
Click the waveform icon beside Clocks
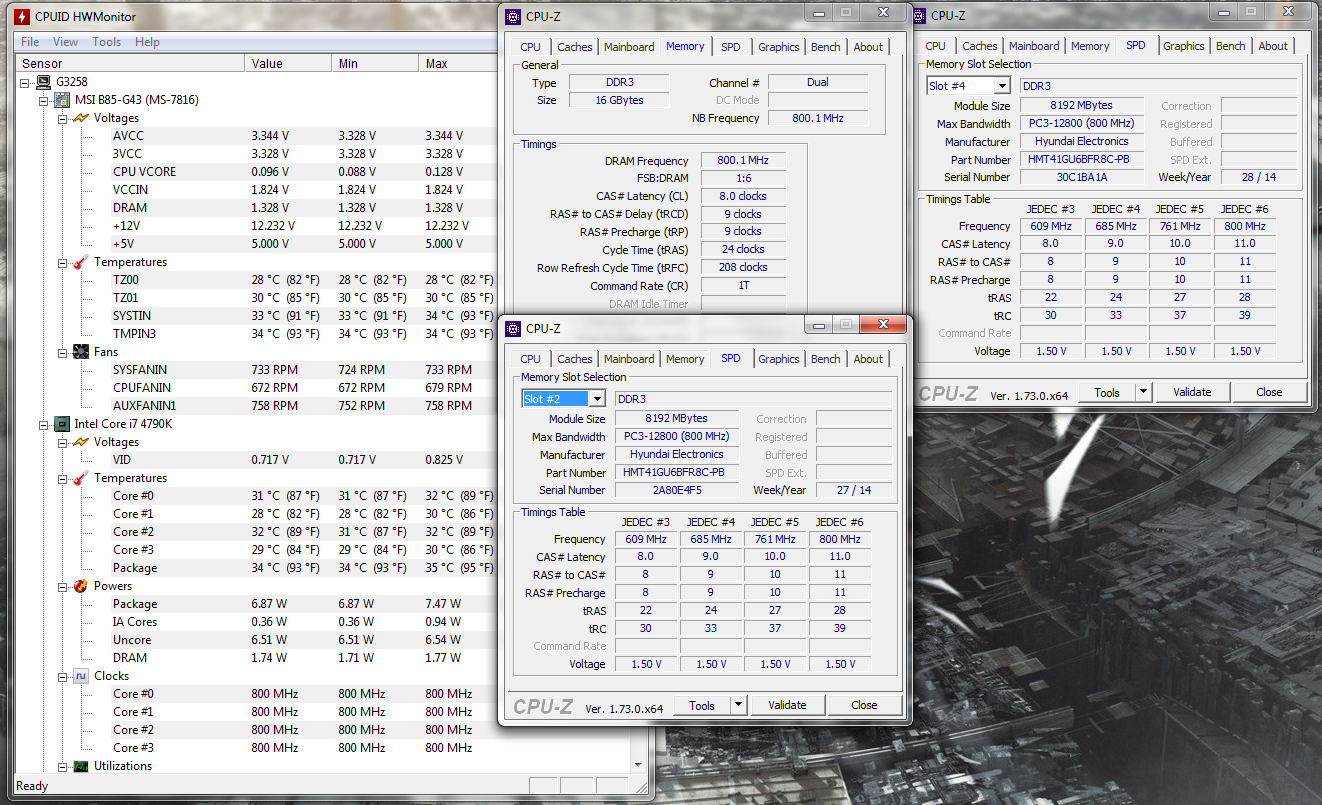pyautogui.click(x=80, y=676)
